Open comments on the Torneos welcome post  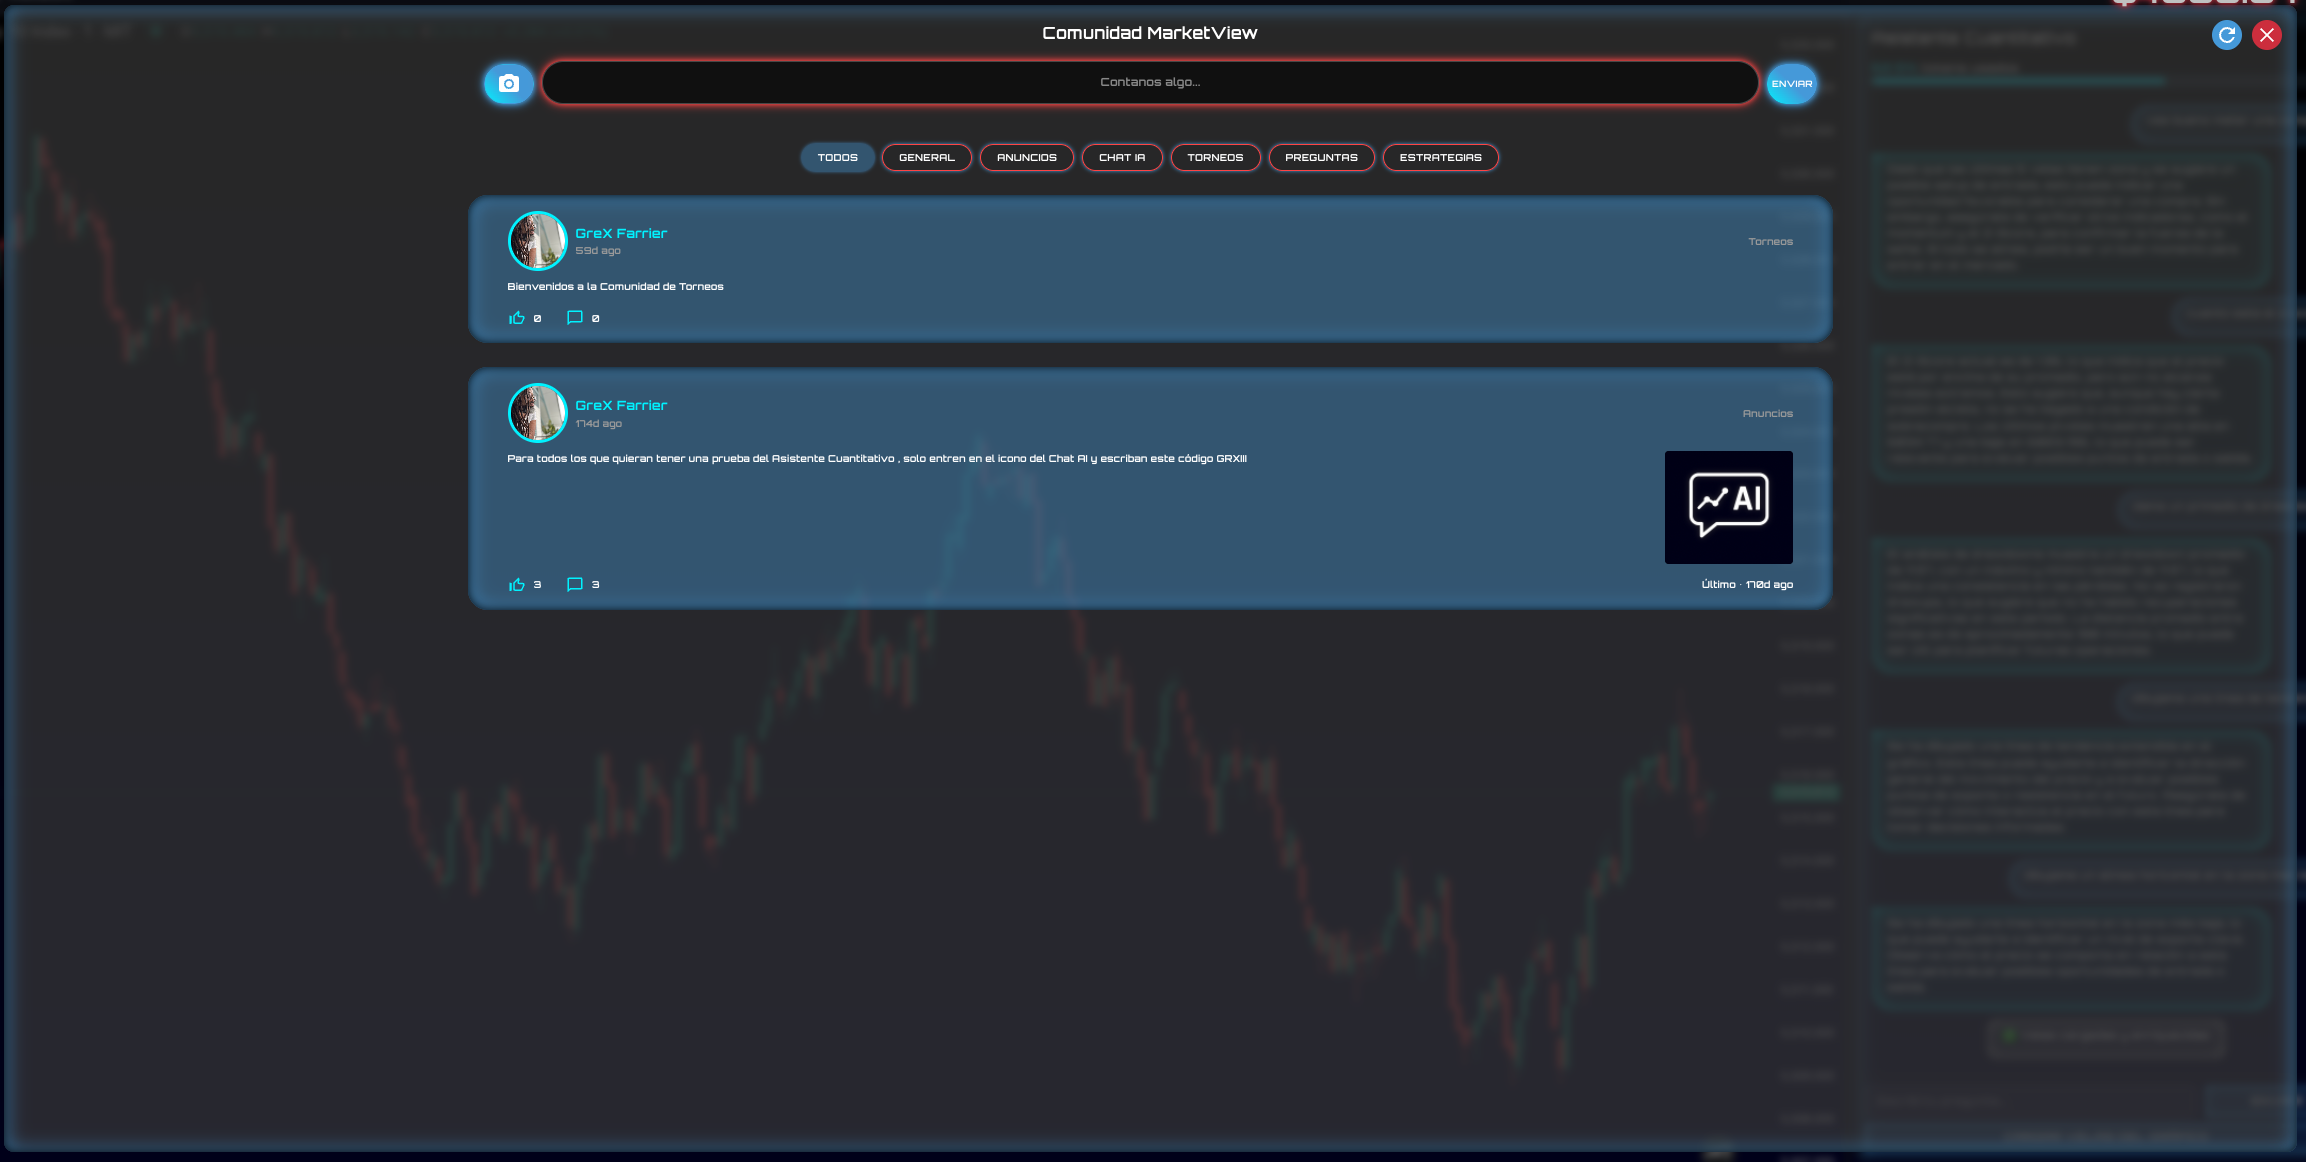575,318
